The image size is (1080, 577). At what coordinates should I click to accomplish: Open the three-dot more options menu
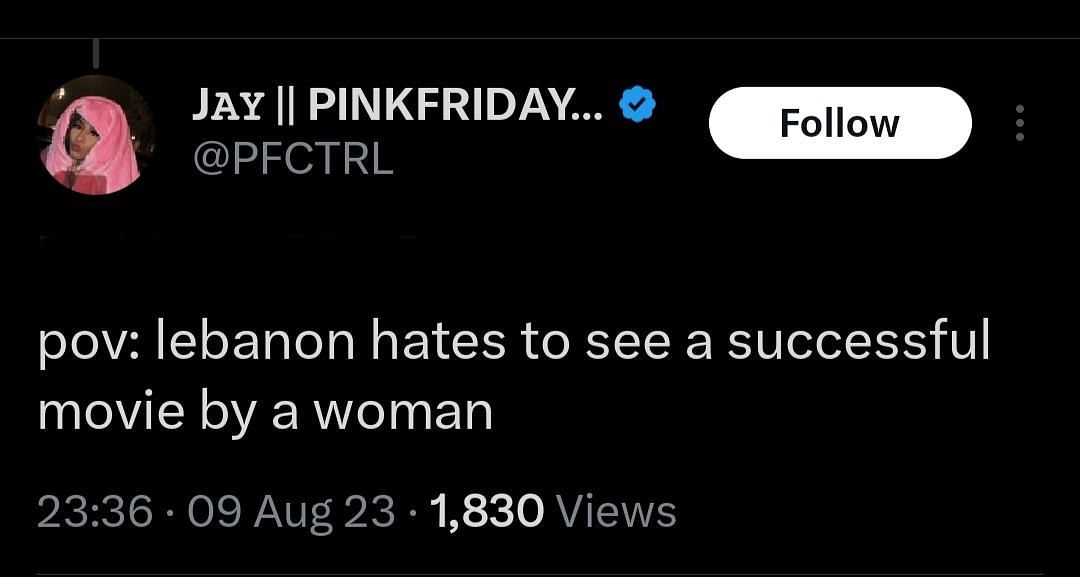(1020, 123)
